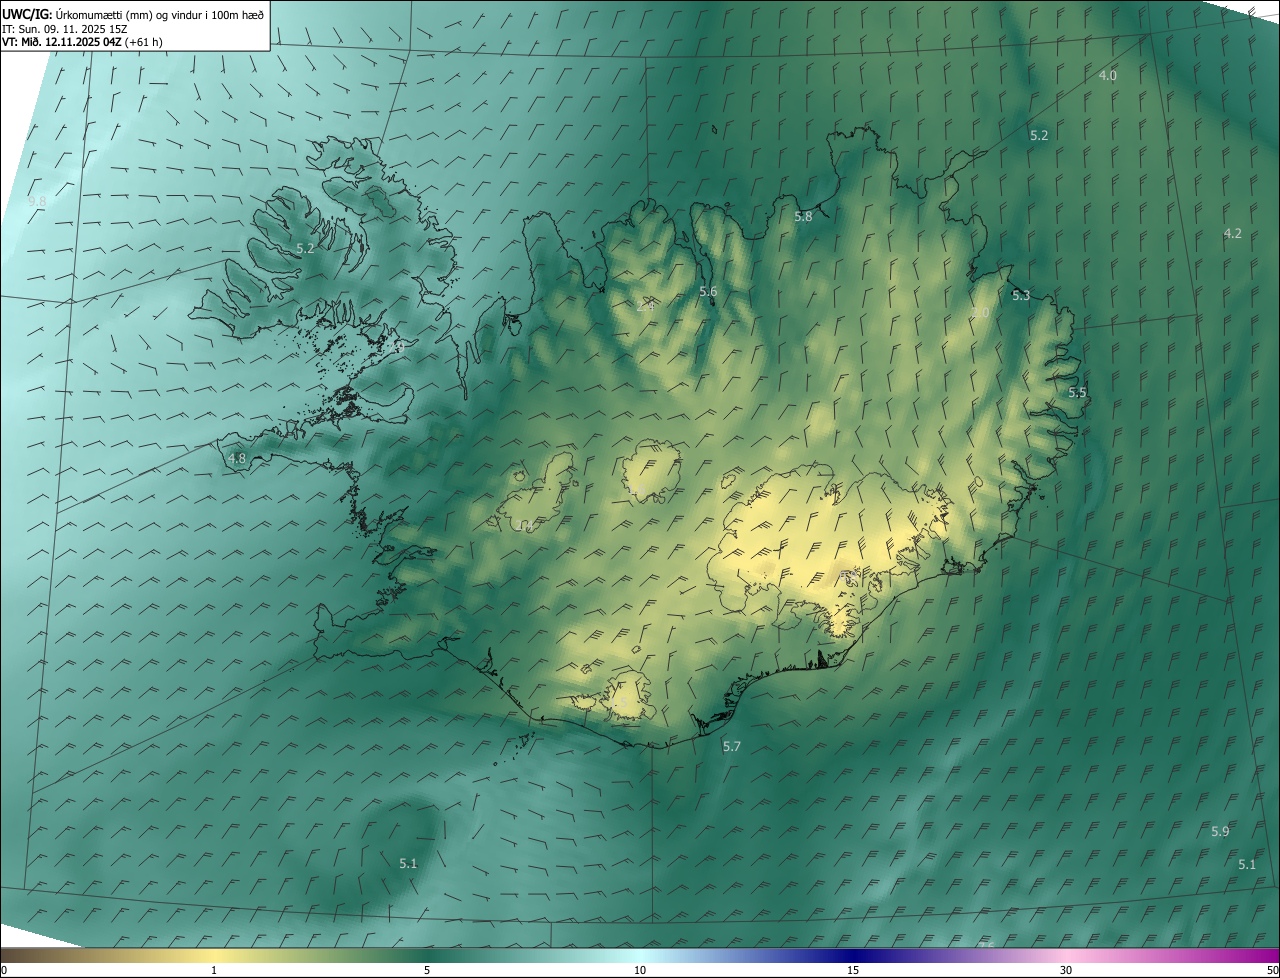The height and width of the screenshot is (978, 1280).
Task: Click the 5.6 value label on the map
Action: pyautogui.click(x=708, y=291)
